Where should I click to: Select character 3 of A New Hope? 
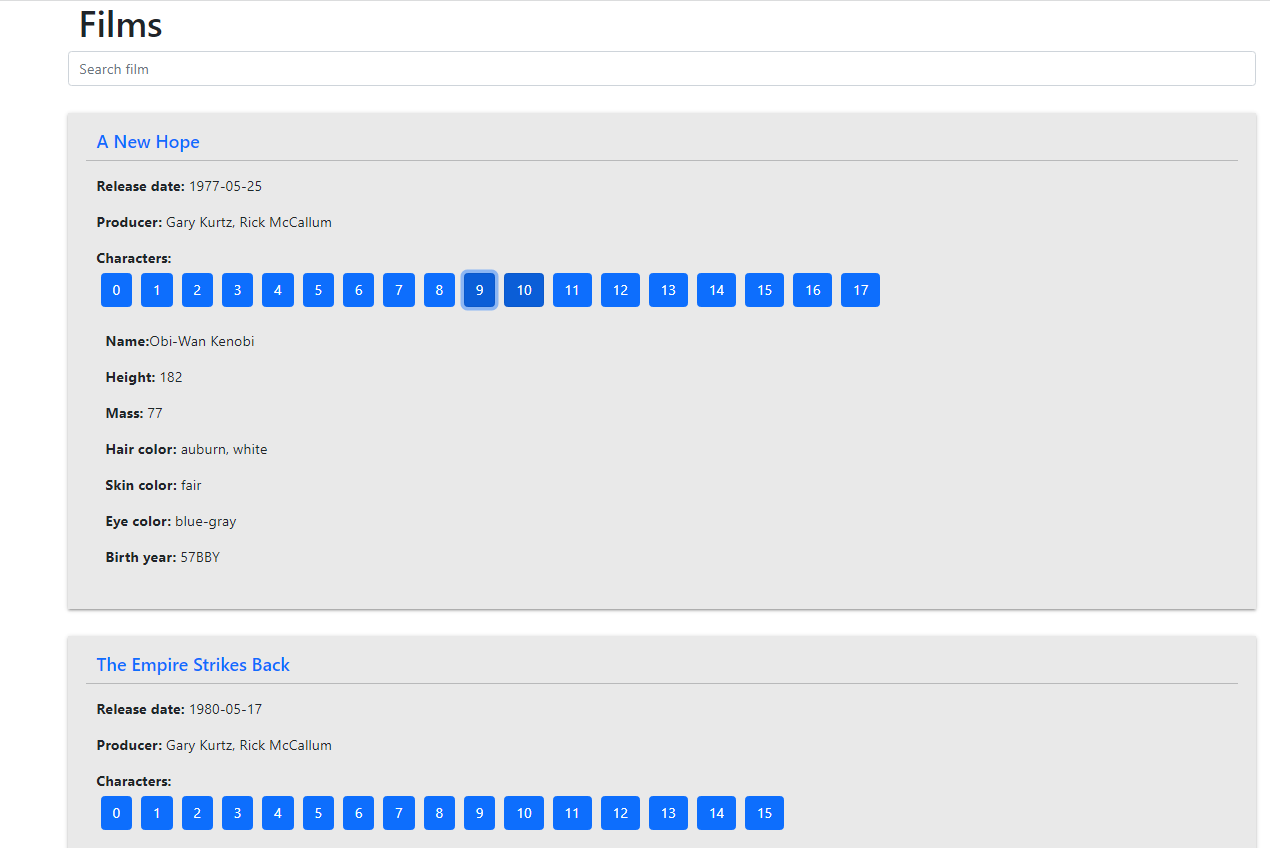click(237, 290)
